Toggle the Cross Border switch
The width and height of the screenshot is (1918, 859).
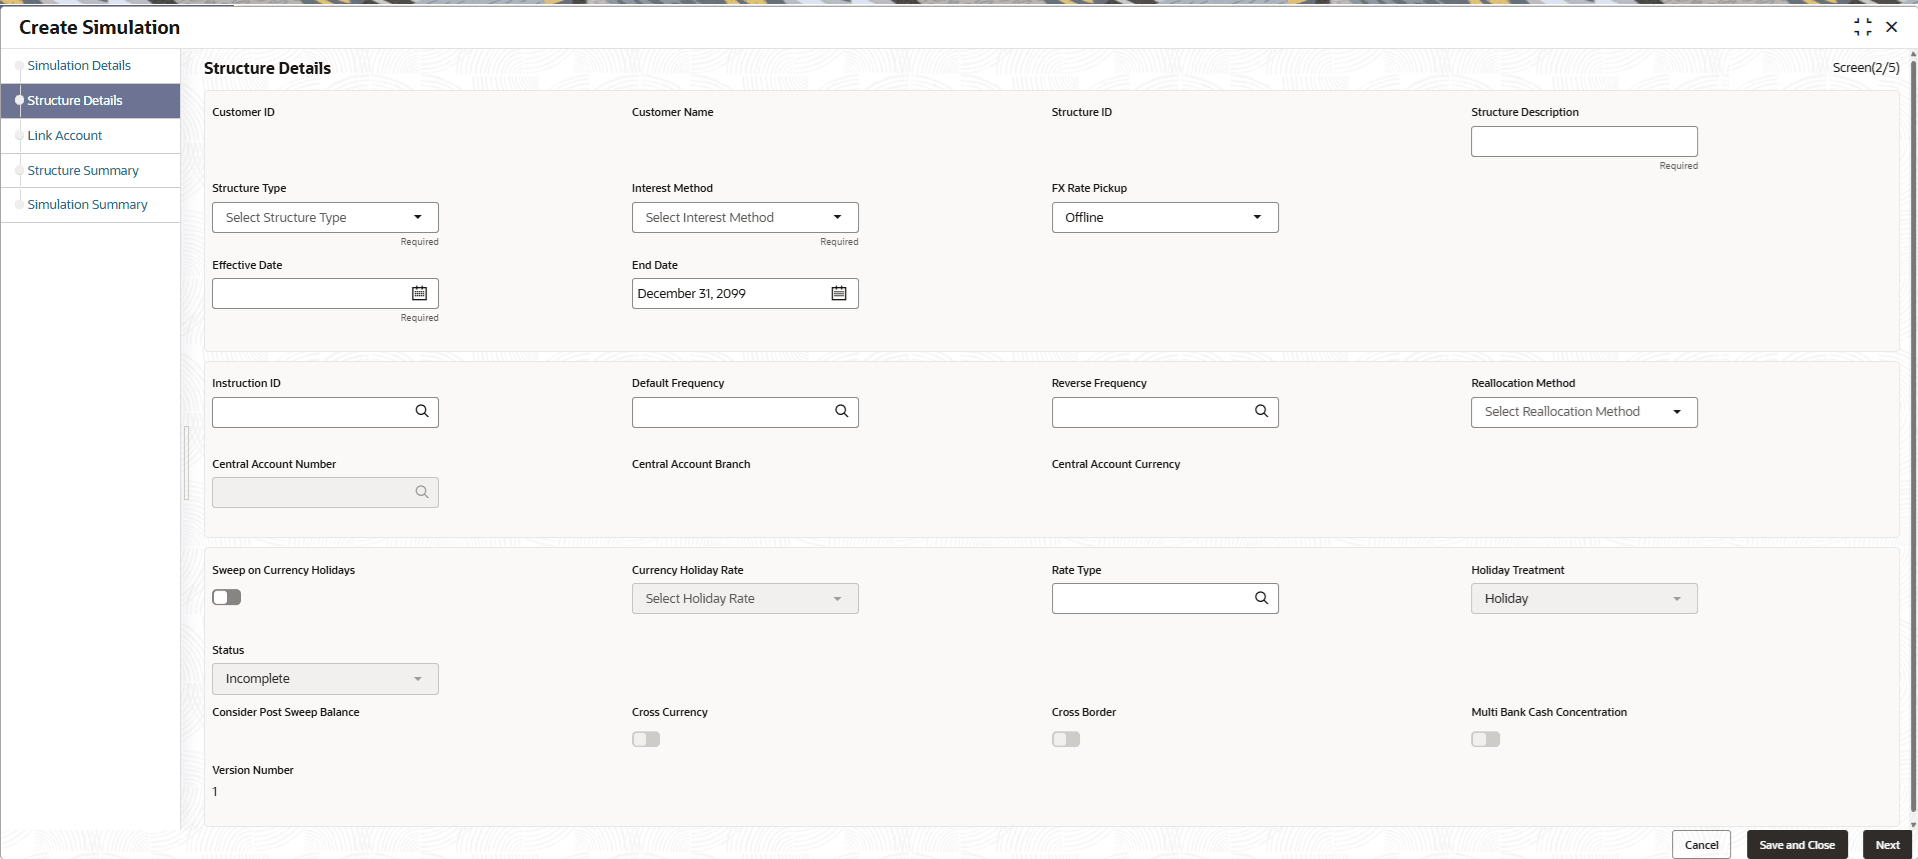[x=1066, y=739]
